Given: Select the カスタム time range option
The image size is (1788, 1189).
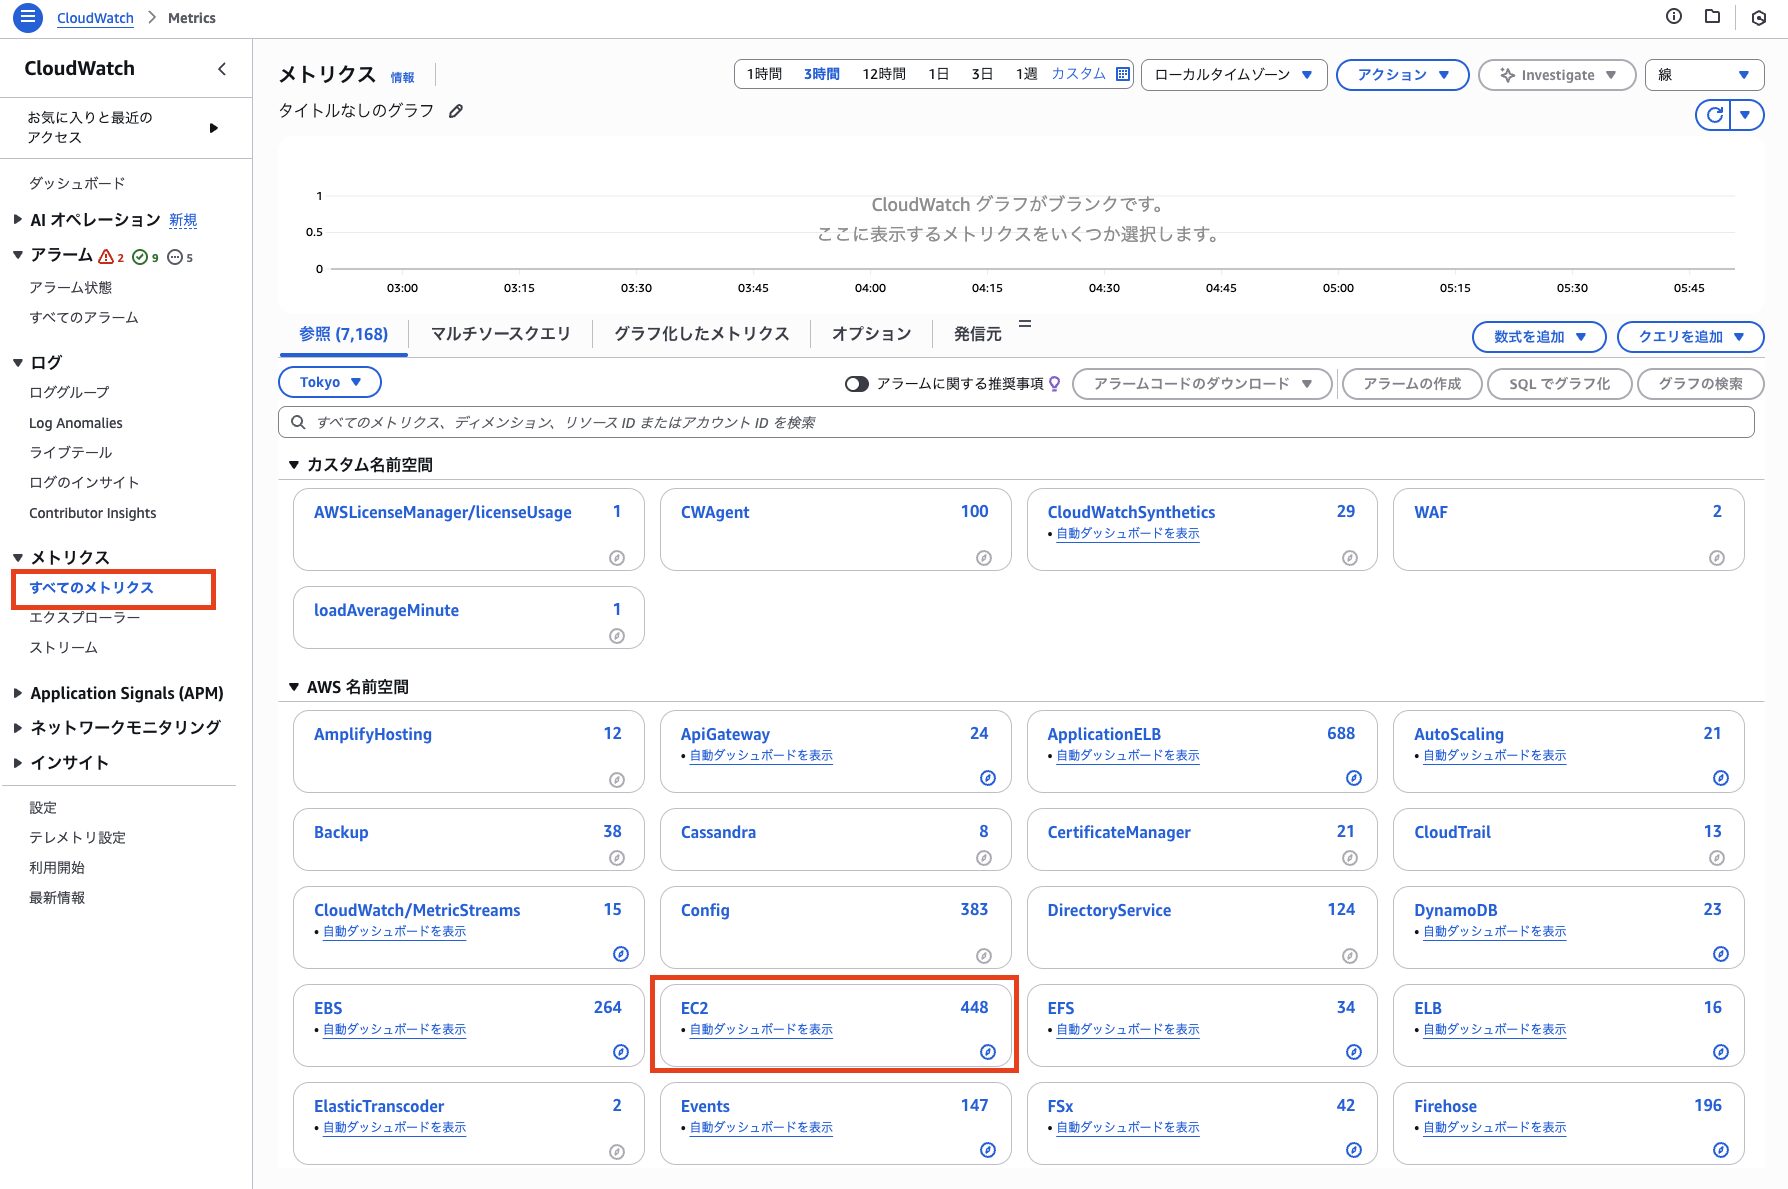Looking at the screenshot, I should (x=1078, y=74).
